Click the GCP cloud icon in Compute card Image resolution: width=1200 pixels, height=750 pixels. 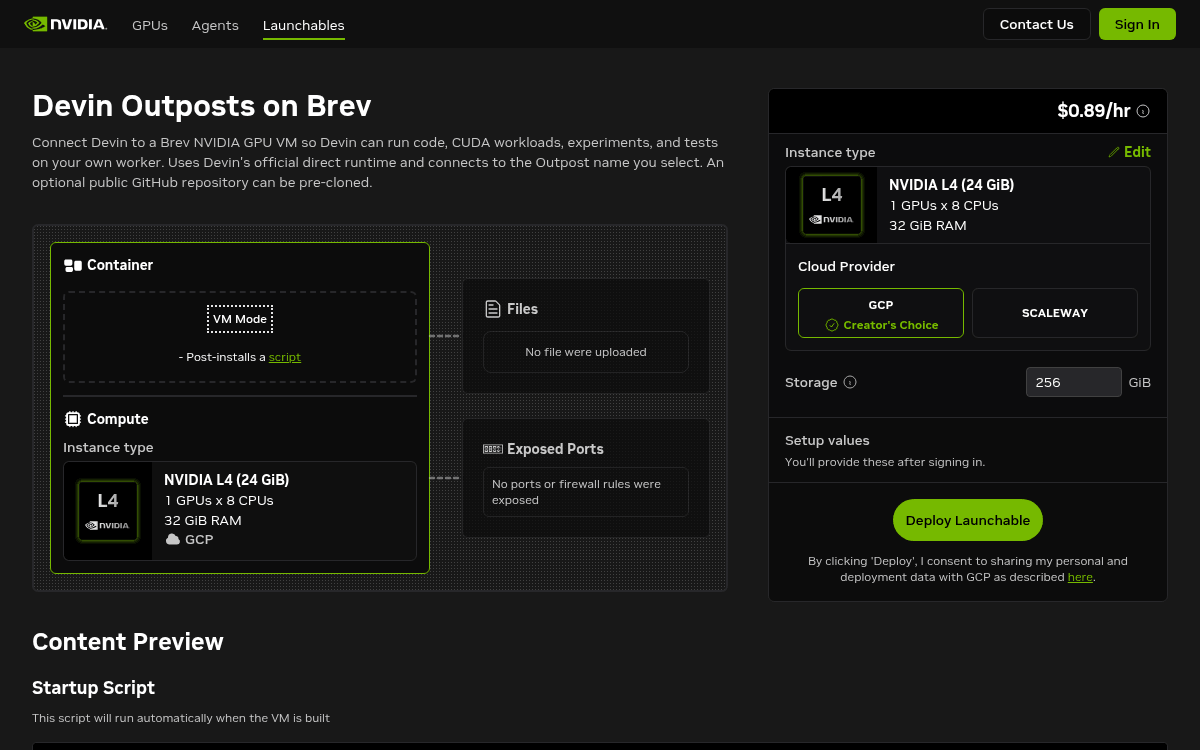click(173, 539)
